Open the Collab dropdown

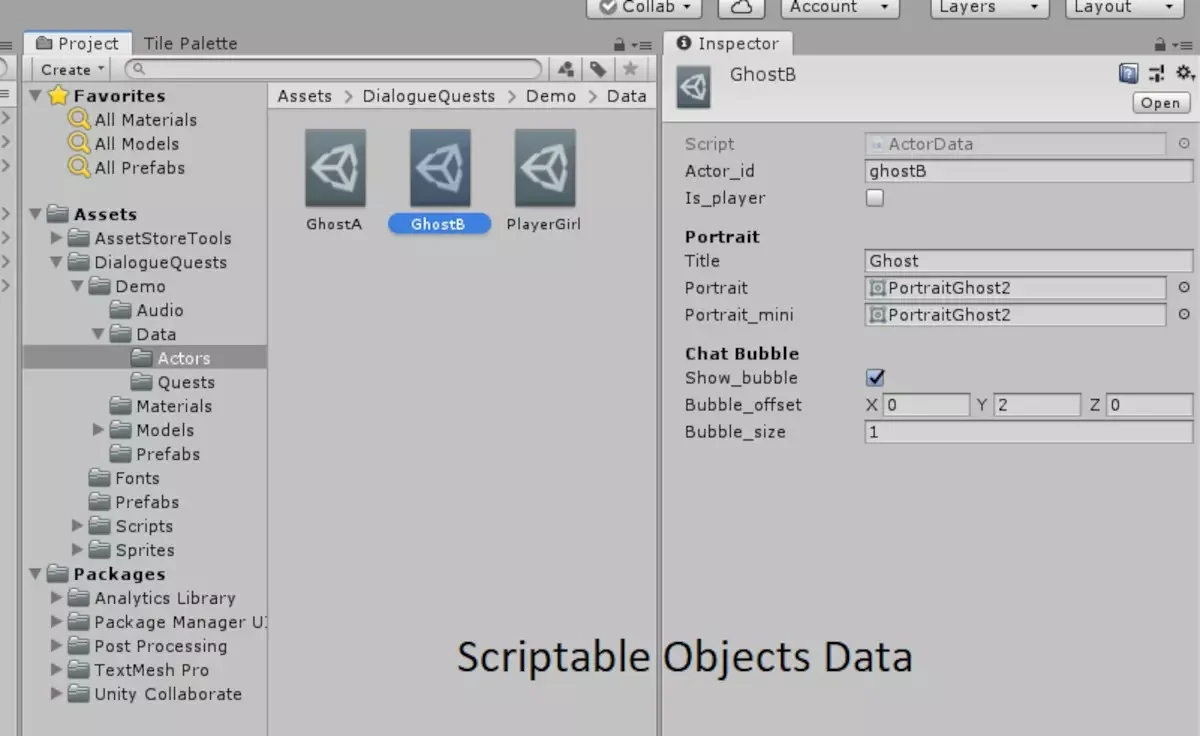click(x=644, y=7)
